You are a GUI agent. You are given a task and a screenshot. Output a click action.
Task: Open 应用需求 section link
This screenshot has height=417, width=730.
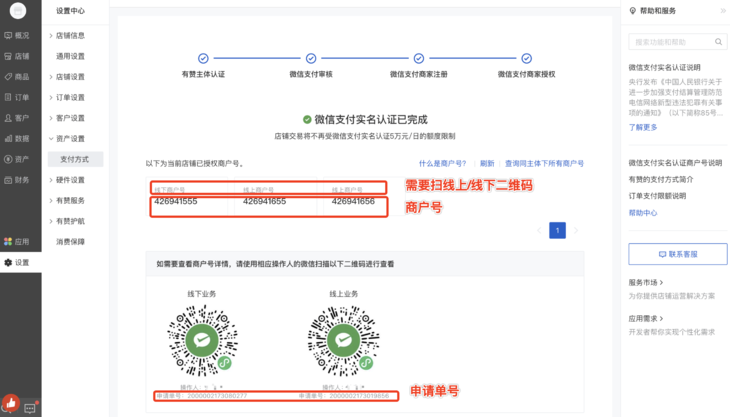[x=646, y=318]
